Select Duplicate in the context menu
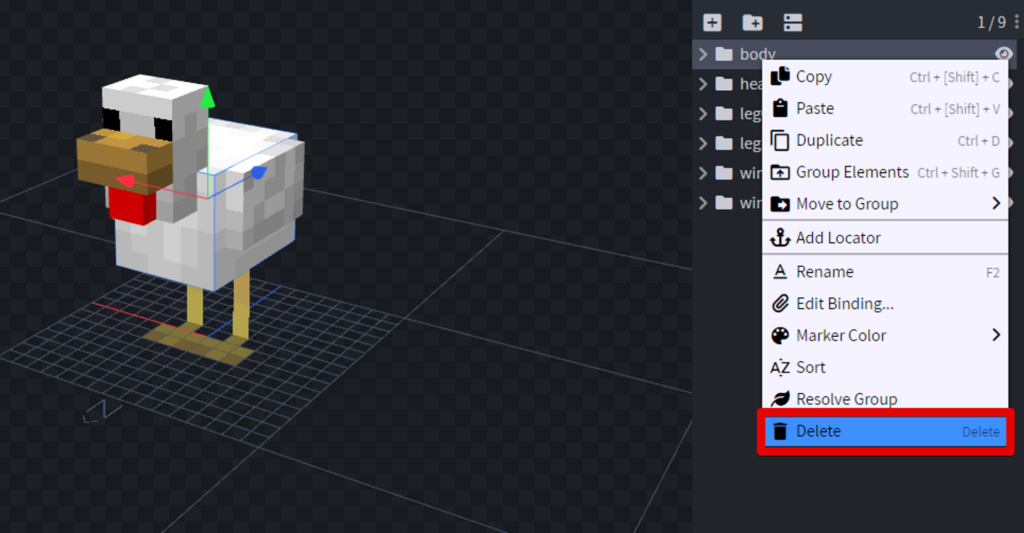This screenshot has width=1024, height=533. coord(829,141)
